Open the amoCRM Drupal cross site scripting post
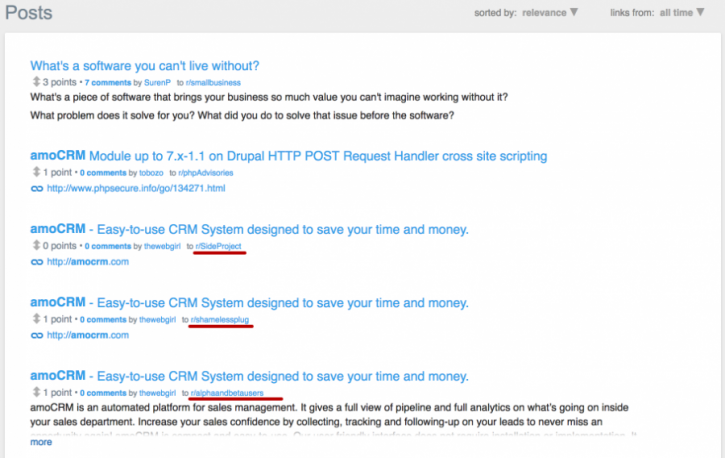 point(289,156)
